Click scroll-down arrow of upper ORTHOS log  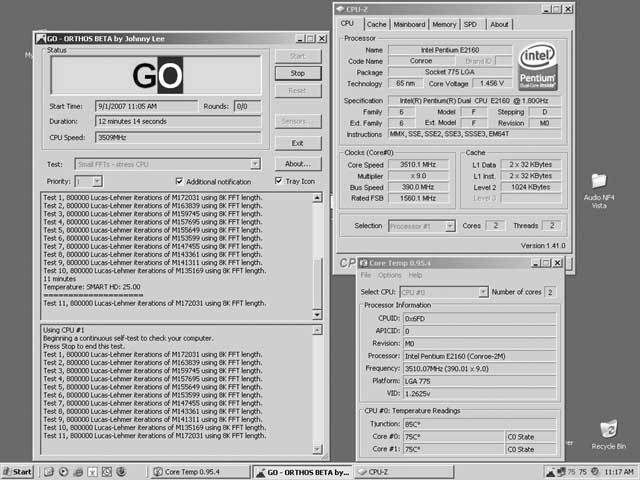[317, 315]
